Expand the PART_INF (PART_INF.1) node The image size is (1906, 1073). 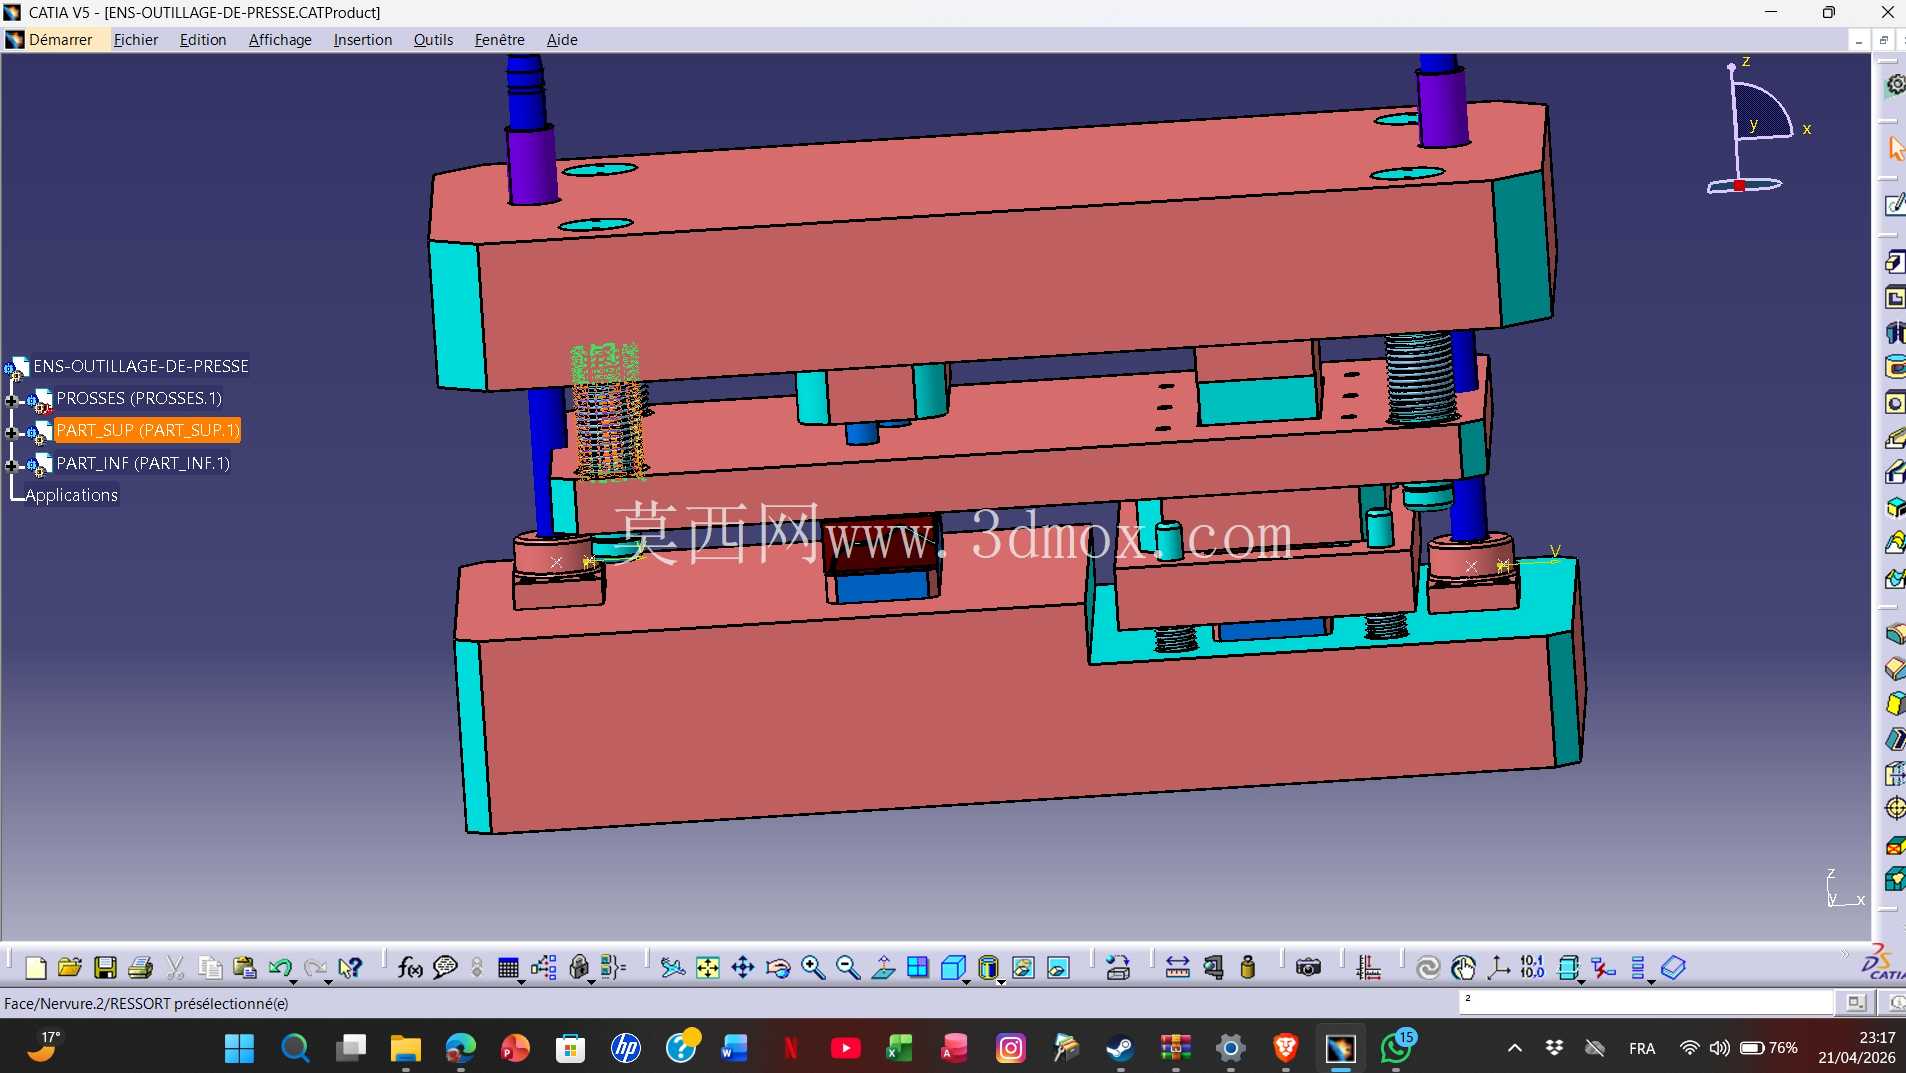(12, 465)
